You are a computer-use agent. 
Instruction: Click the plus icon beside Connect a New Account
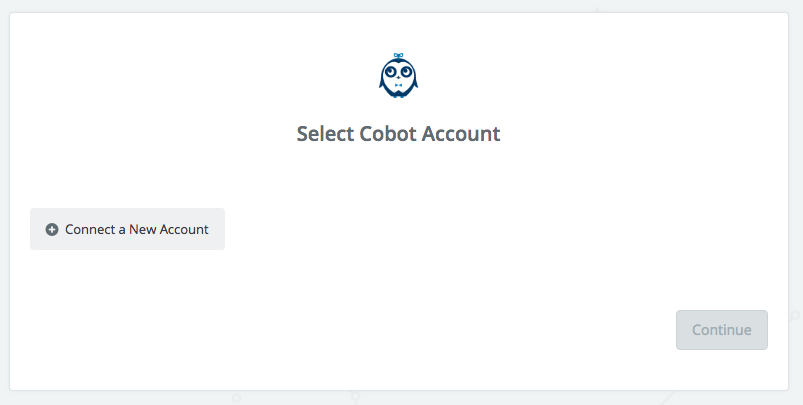tap(52, 229)
